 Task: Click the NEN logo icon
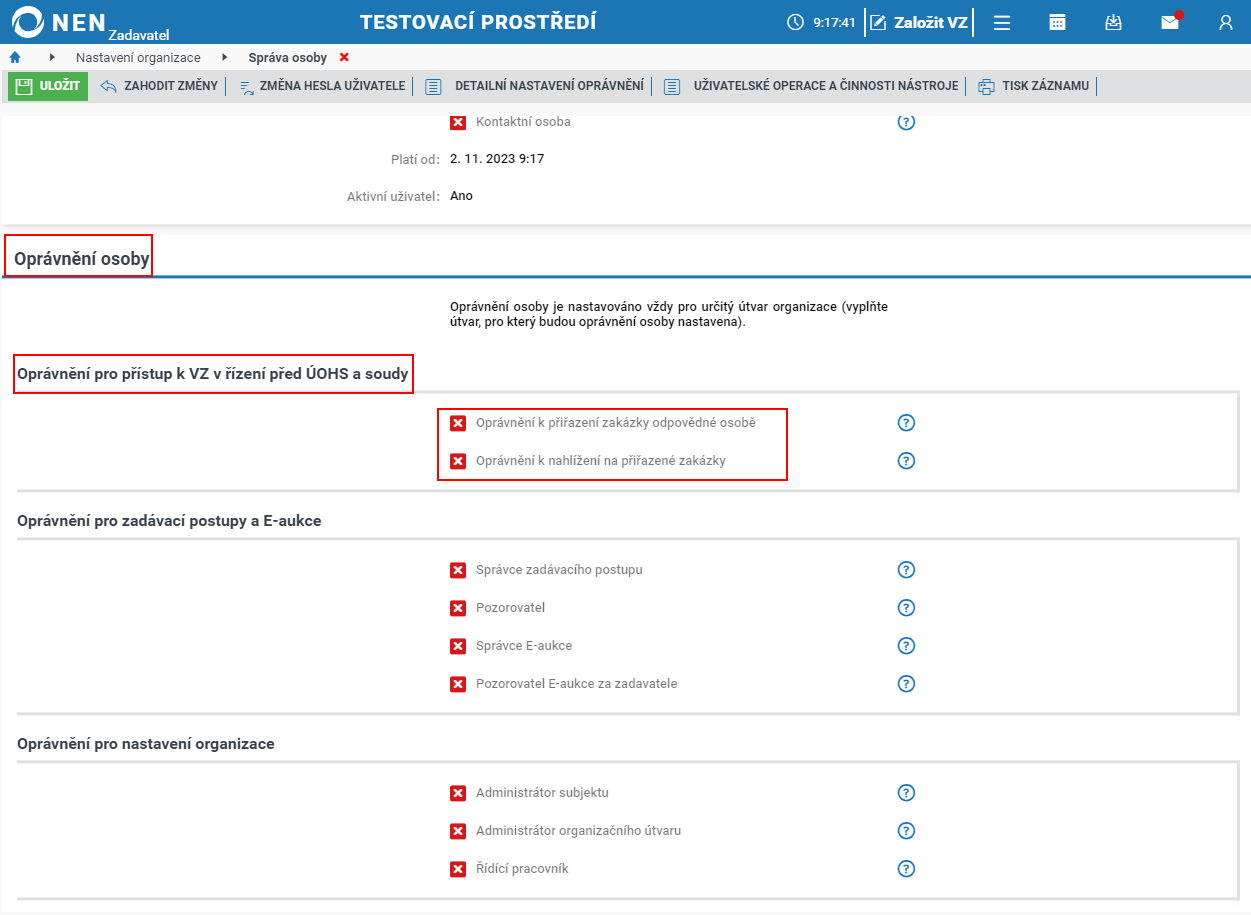point(27,22)
